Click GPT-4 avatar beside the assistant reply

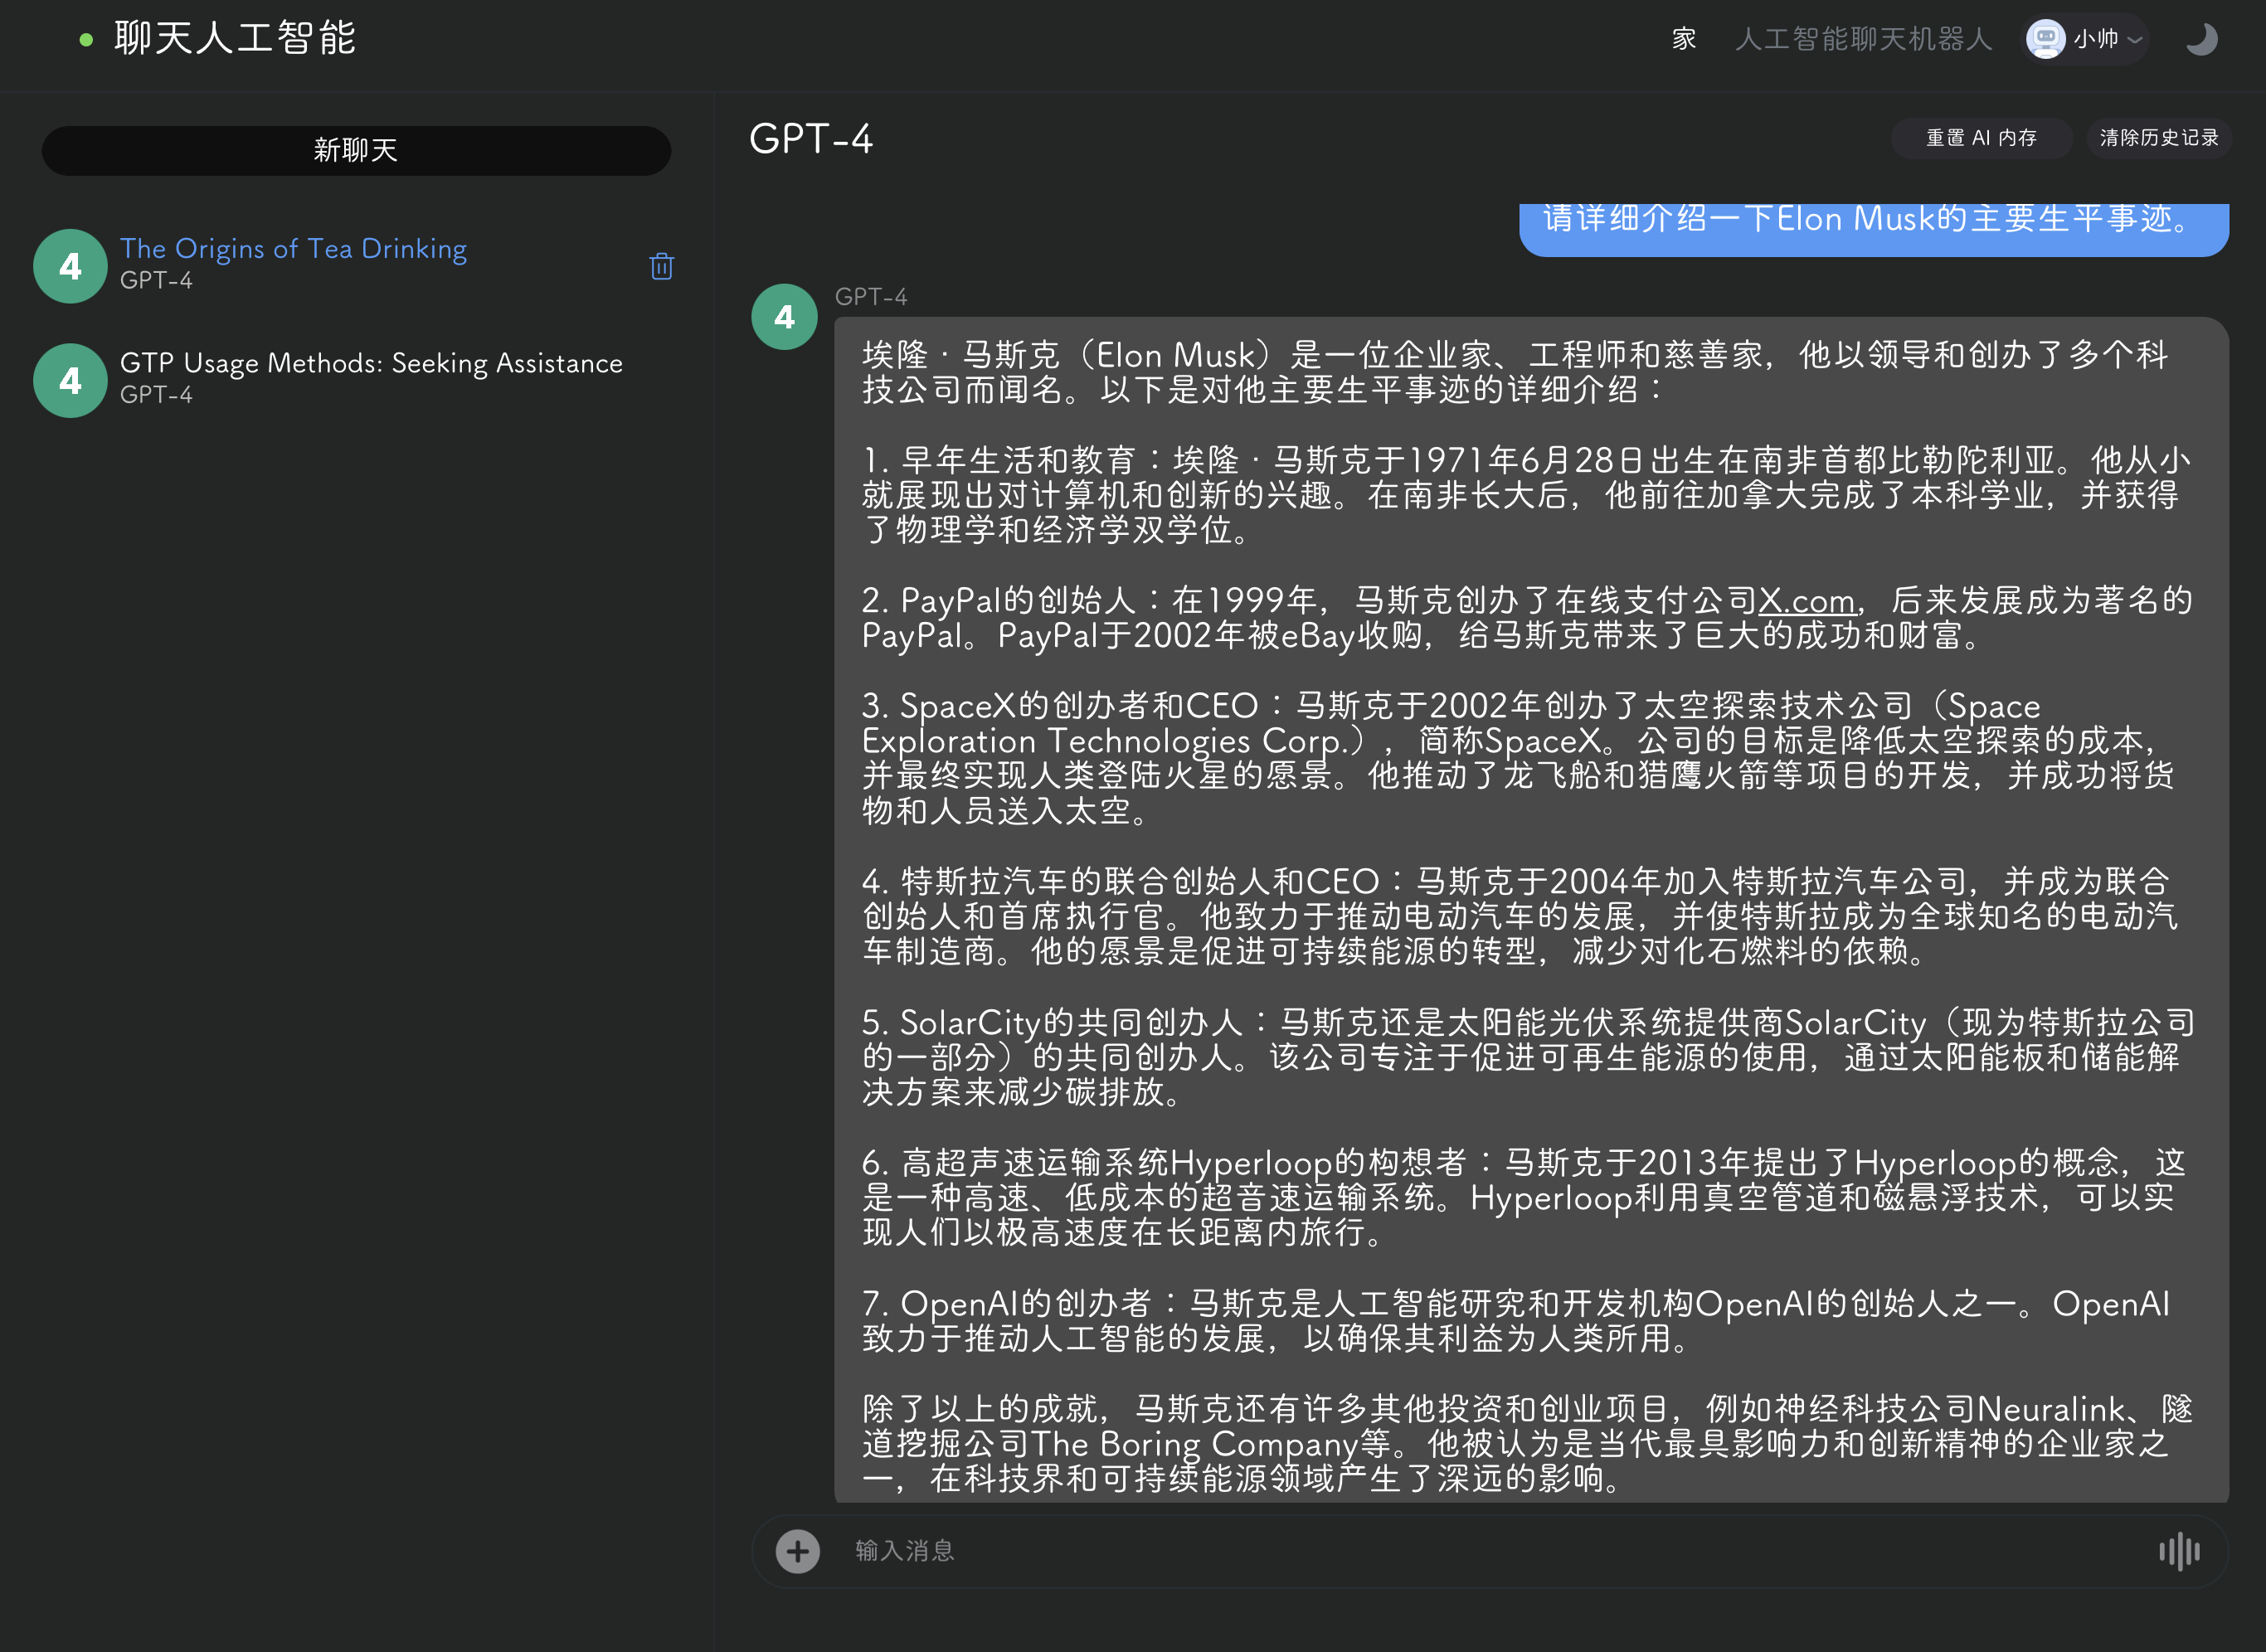[784, 317]
